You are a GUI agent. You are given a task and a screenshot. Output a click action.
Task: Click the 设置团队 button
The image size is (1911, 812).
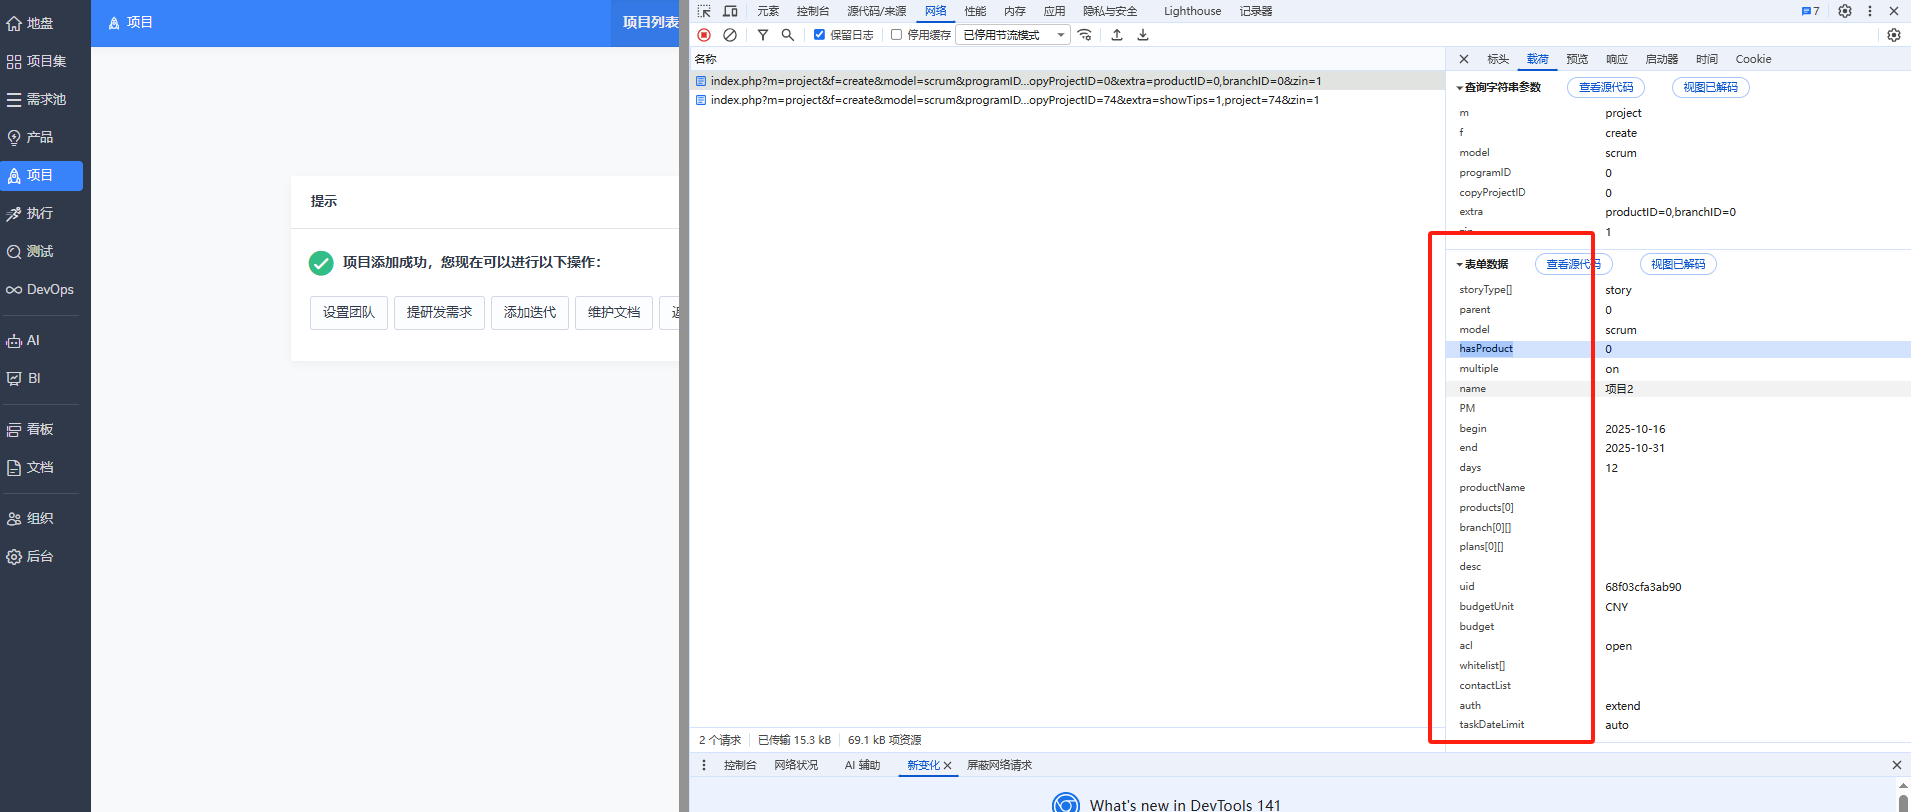tap(348, 313)
